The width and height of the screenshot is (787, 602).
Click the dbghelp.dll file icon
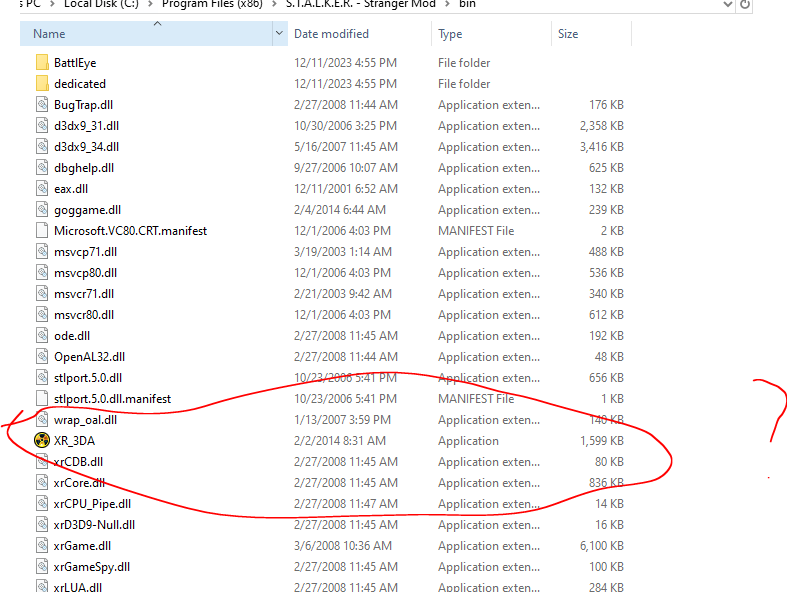click(43, 168)
